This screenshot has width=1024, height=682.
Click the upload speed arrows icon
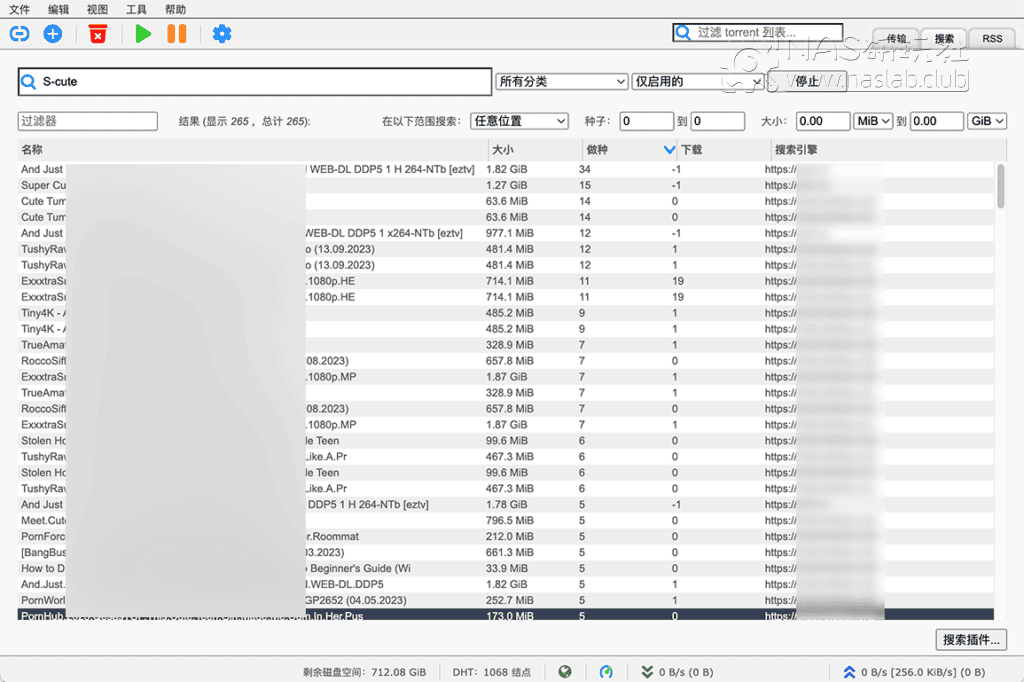click(x=849, y=672)
